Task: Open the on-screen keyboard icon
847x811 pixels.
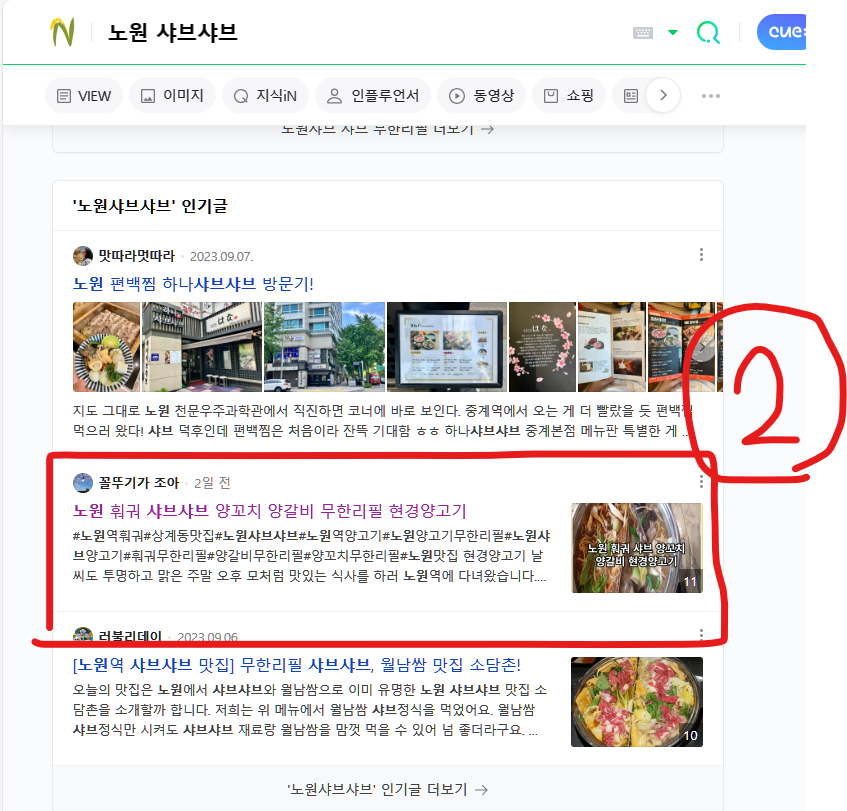Action: [643, 33]
